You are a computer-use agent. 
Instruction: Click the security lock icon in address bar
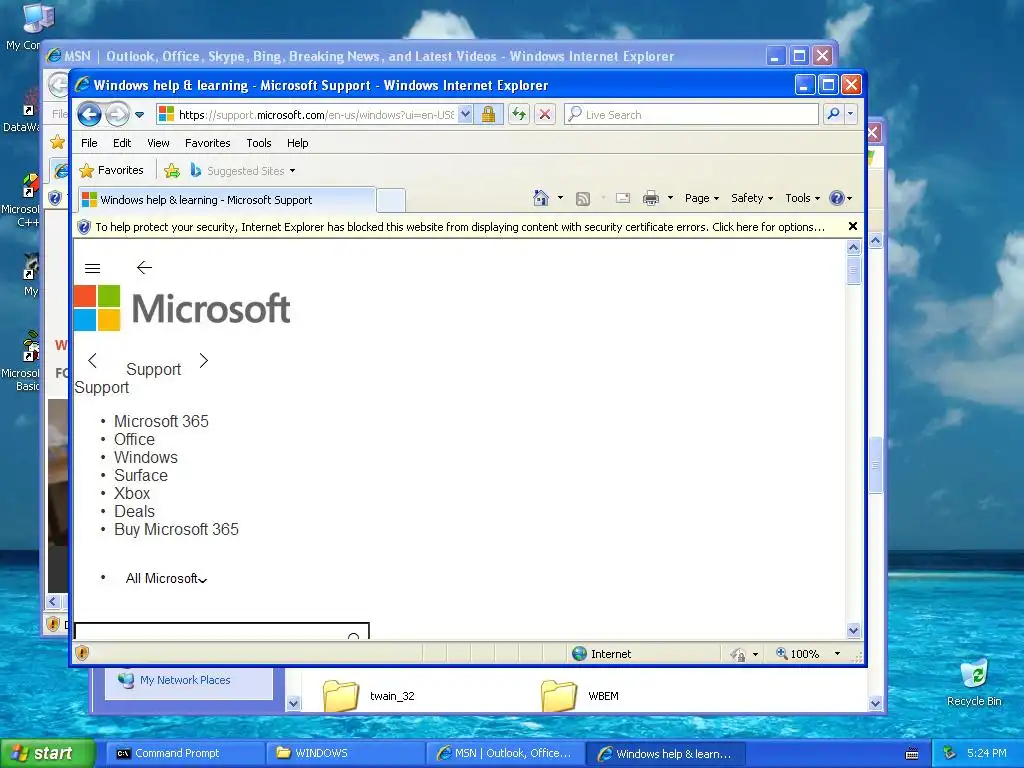[x=488, y=114]
